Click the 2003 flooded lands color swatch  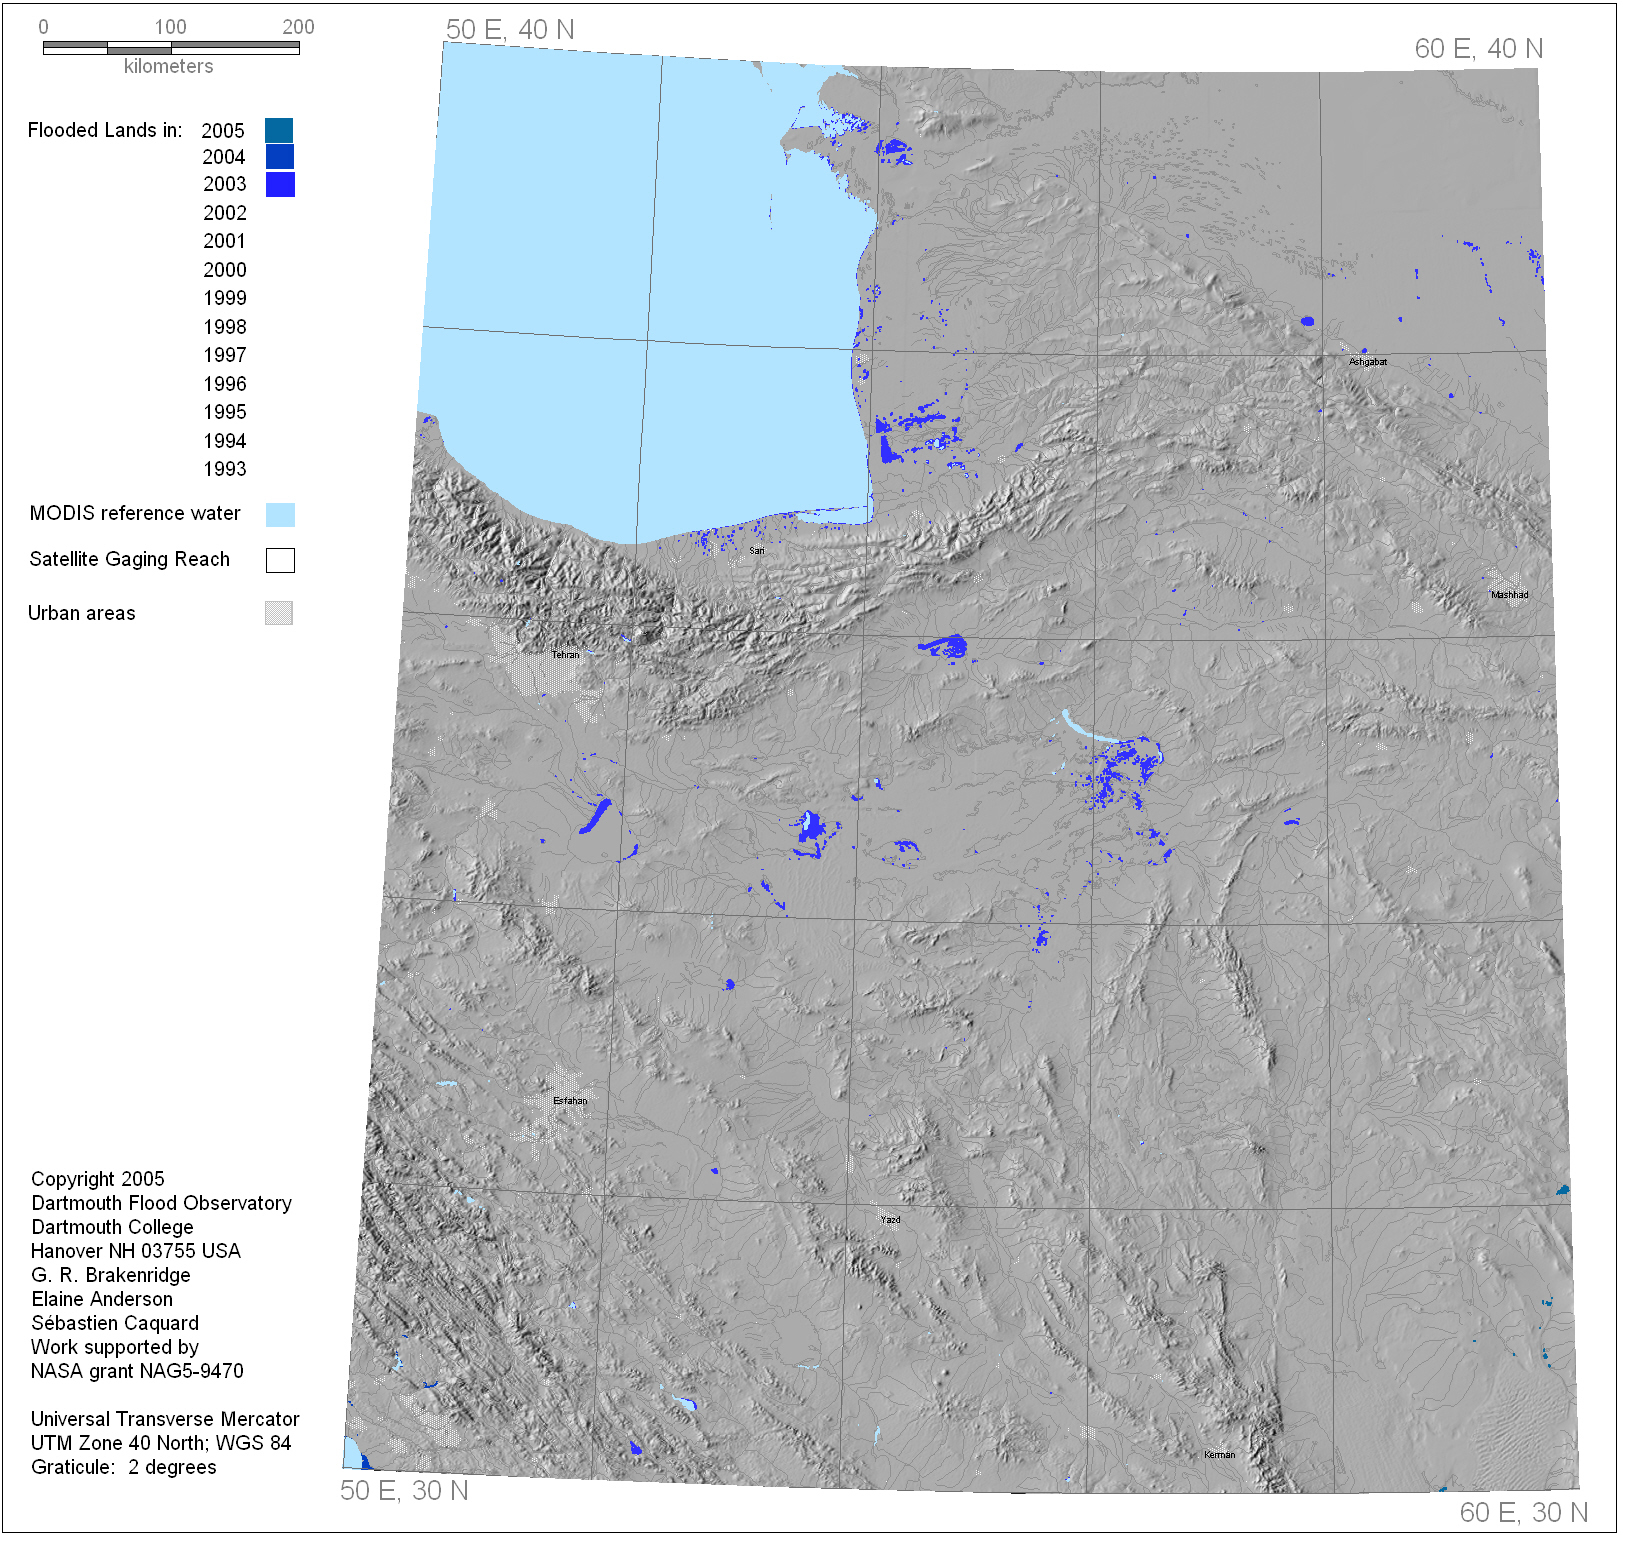pyautogui.click(x=280, y=184)
